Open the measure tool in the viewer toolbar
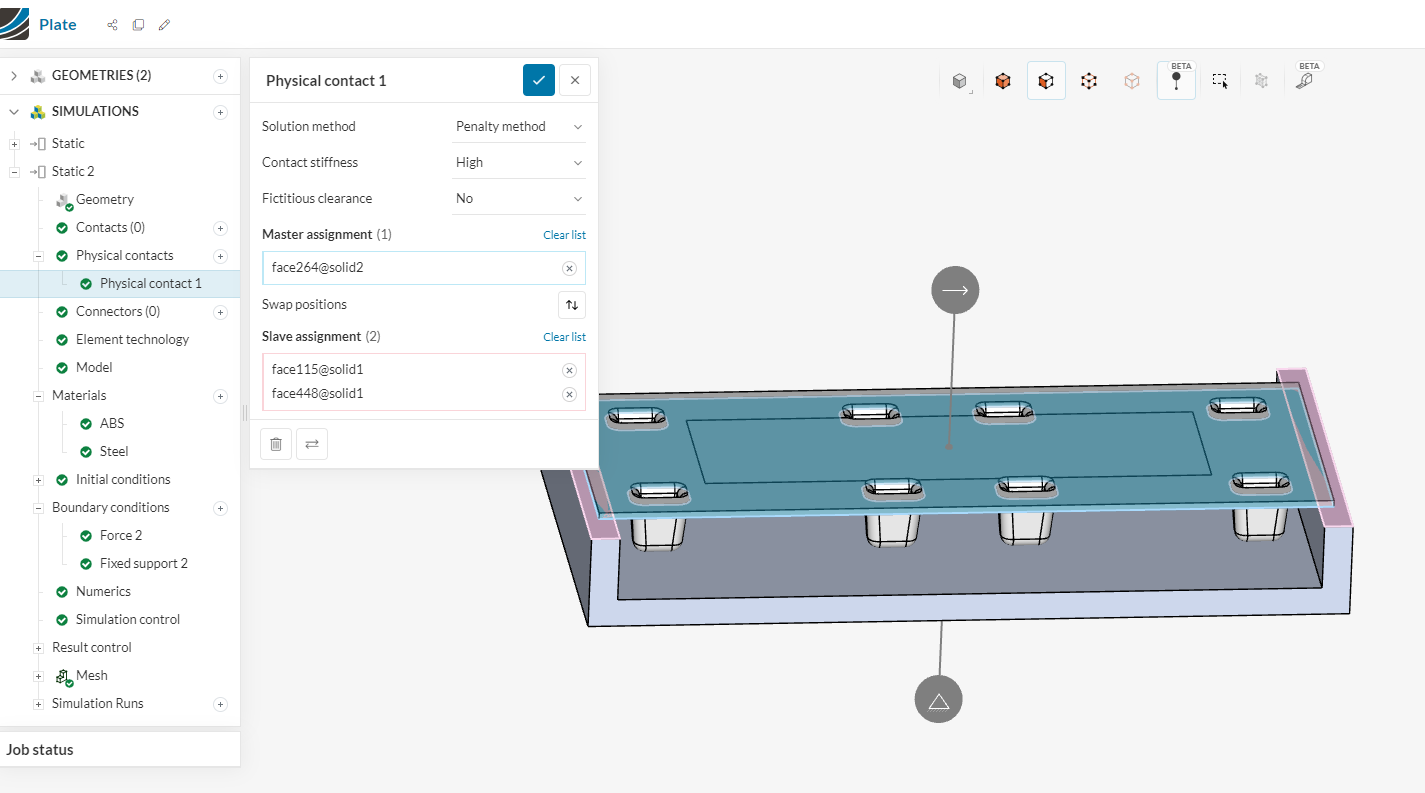Image resolution: width=1425 pixels, height=793 pixels. point(1304,81)
